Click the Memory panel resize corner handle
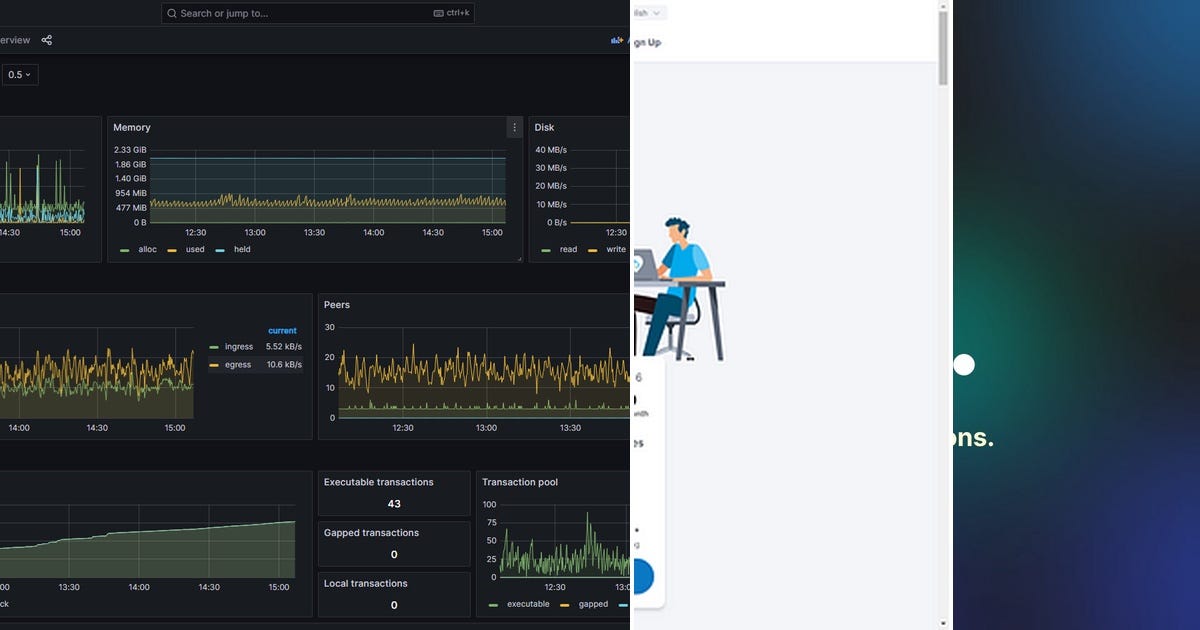 tap(518, 258)
